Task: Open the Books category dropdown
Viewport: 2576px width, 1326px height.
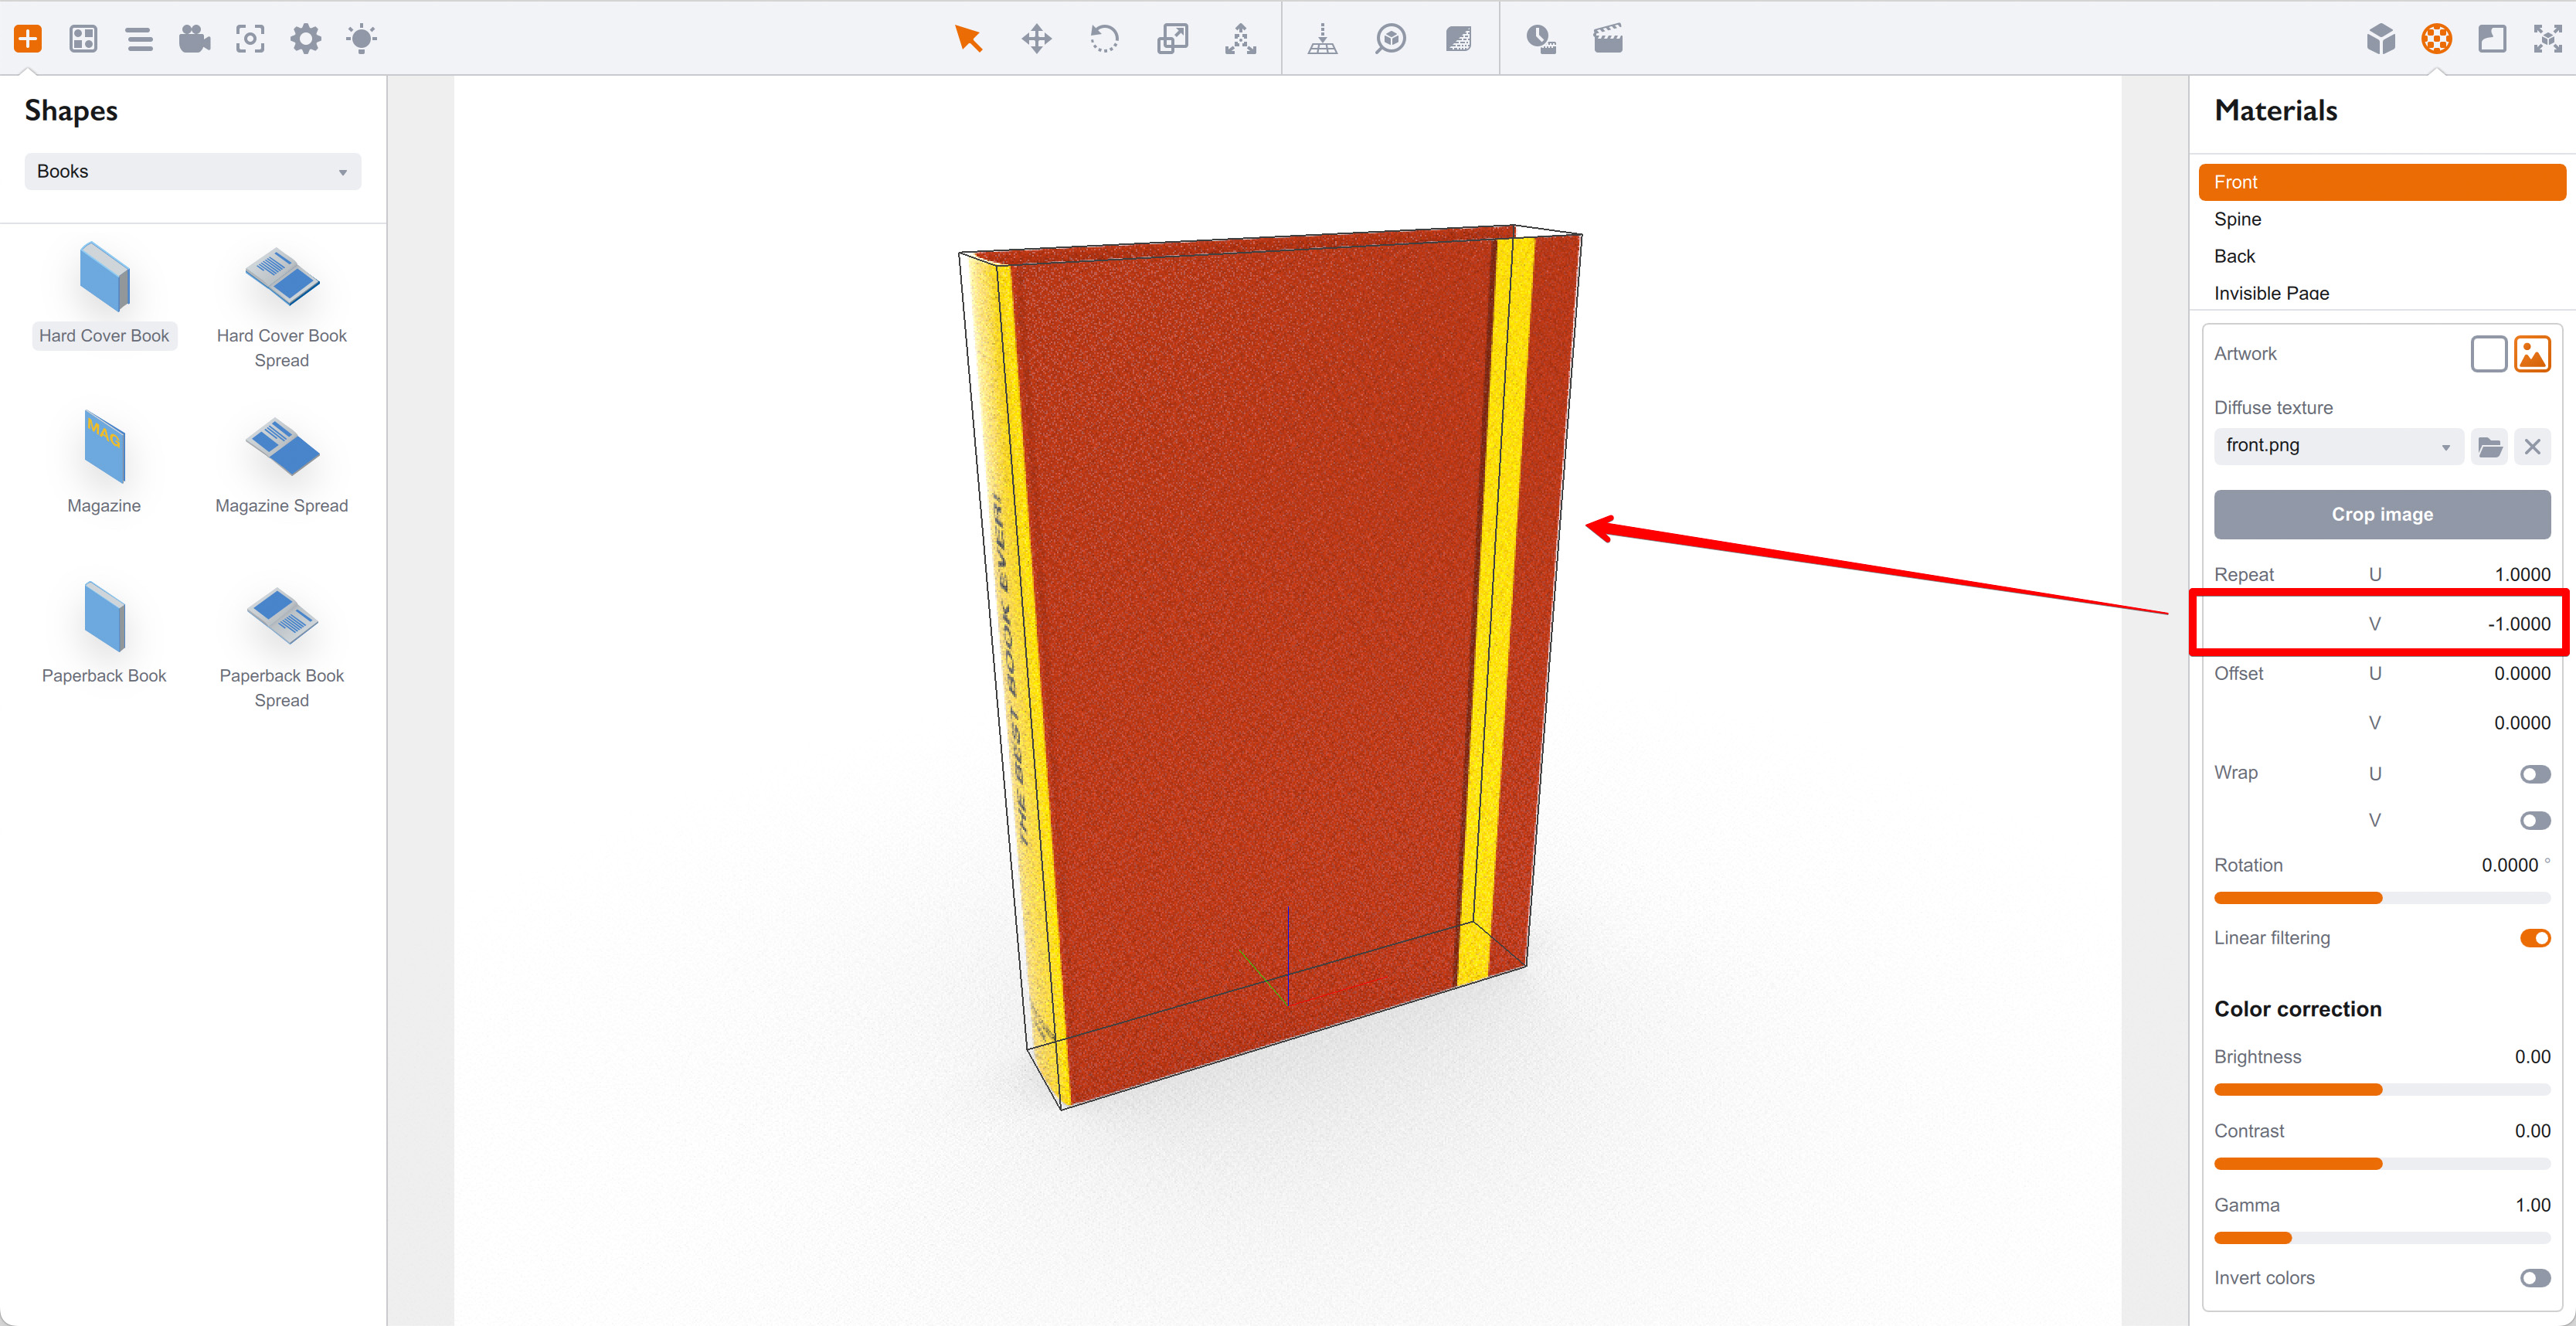Action: pos(192,170)
